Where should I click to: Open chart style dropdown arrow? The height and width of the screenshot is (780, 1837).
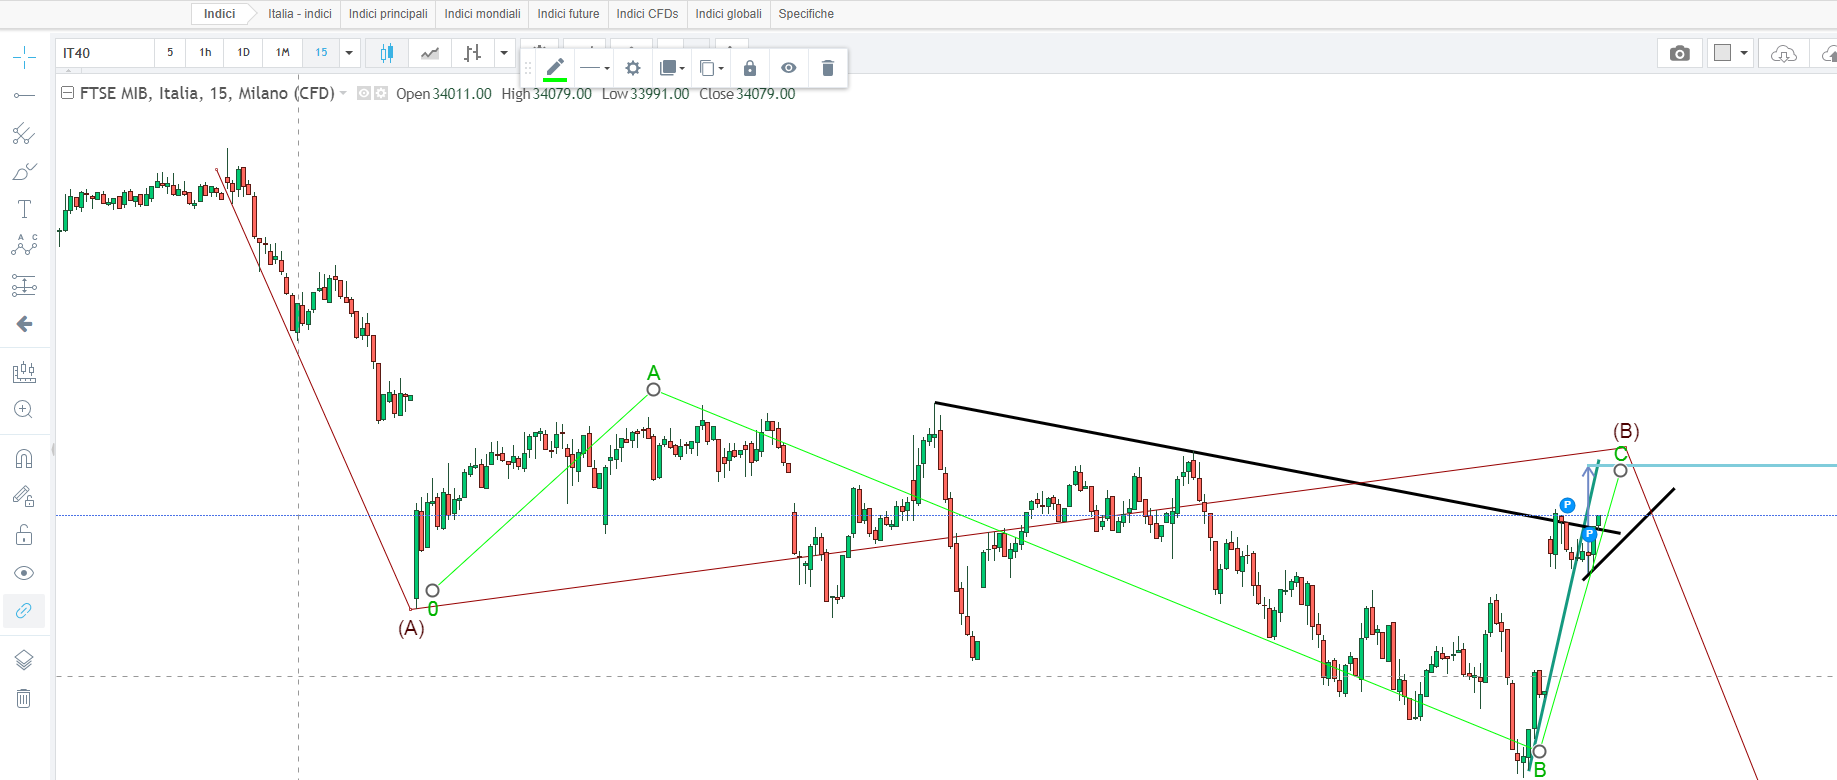pos(504,53)
